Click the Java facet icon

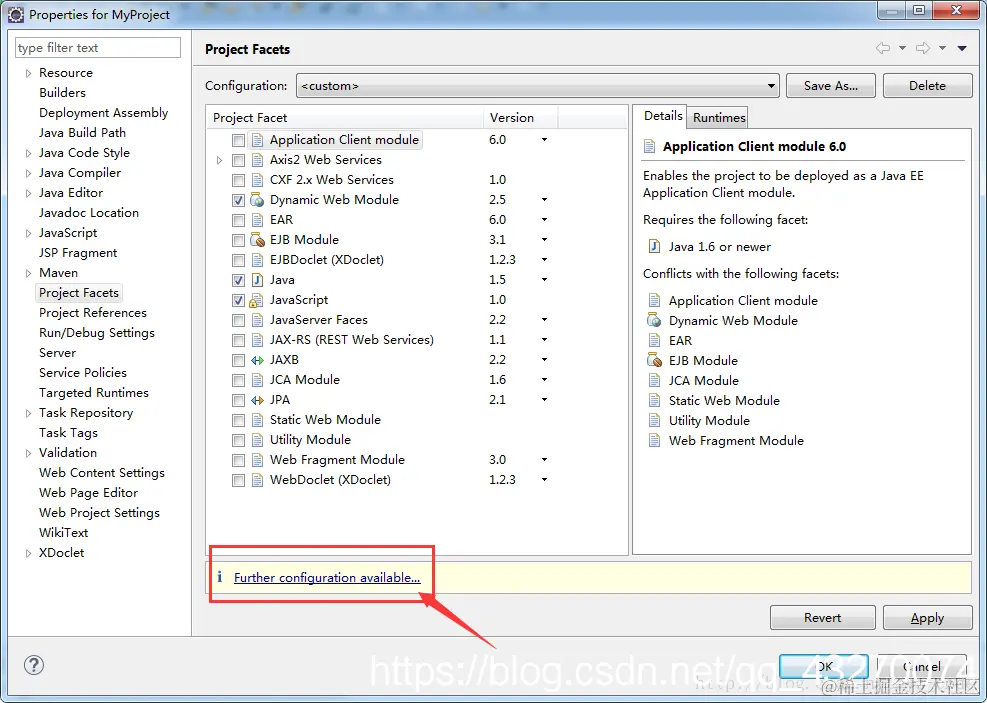257,280
